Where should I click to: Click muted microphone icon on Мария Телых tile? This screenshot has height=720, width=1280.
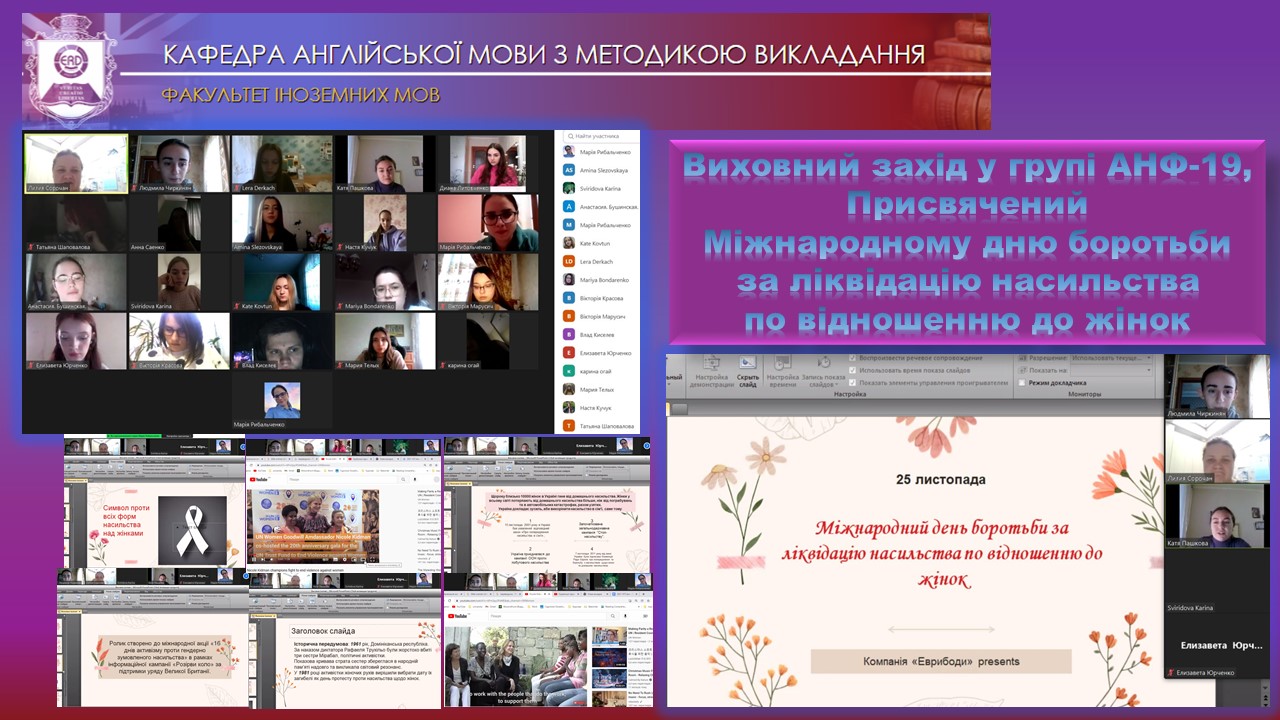[340, 365]
